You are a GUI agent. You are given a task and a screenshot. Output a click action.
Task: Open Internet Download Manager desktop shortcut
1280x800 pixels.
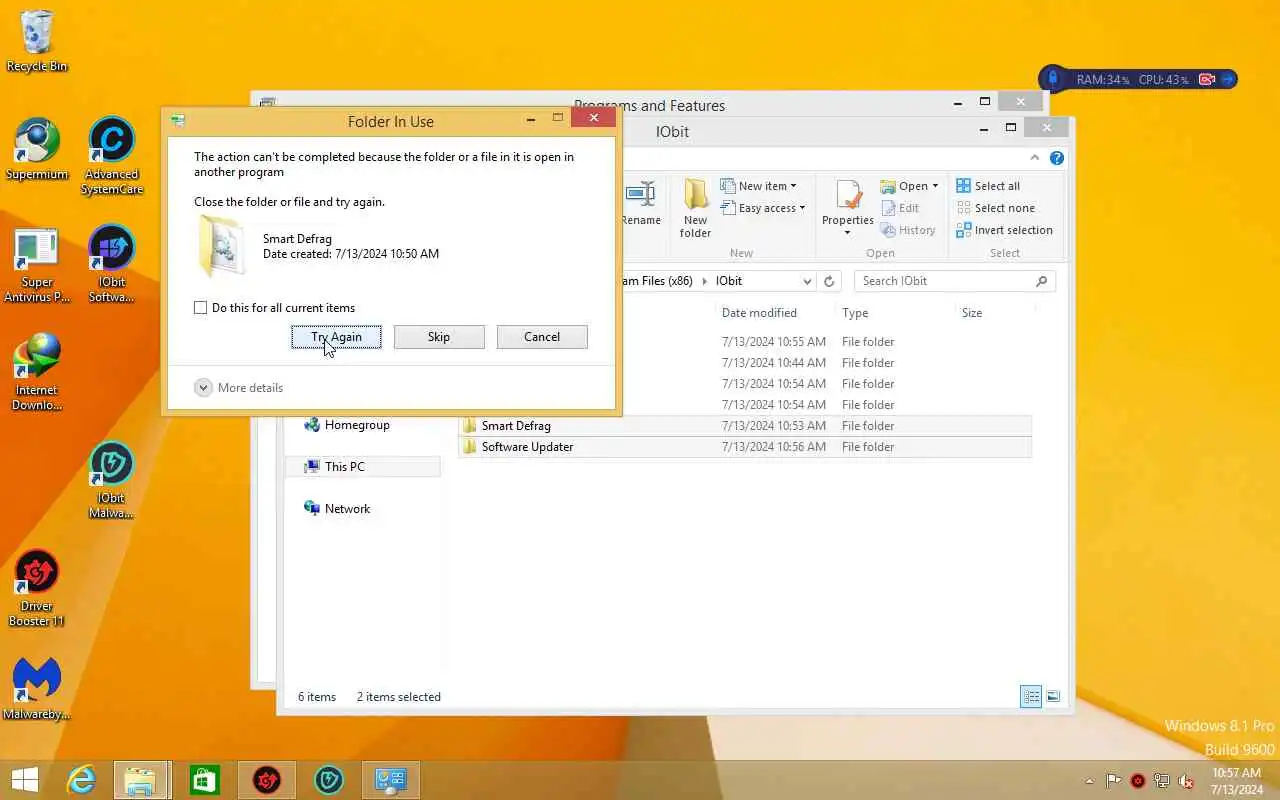click(x=37, y=373)
